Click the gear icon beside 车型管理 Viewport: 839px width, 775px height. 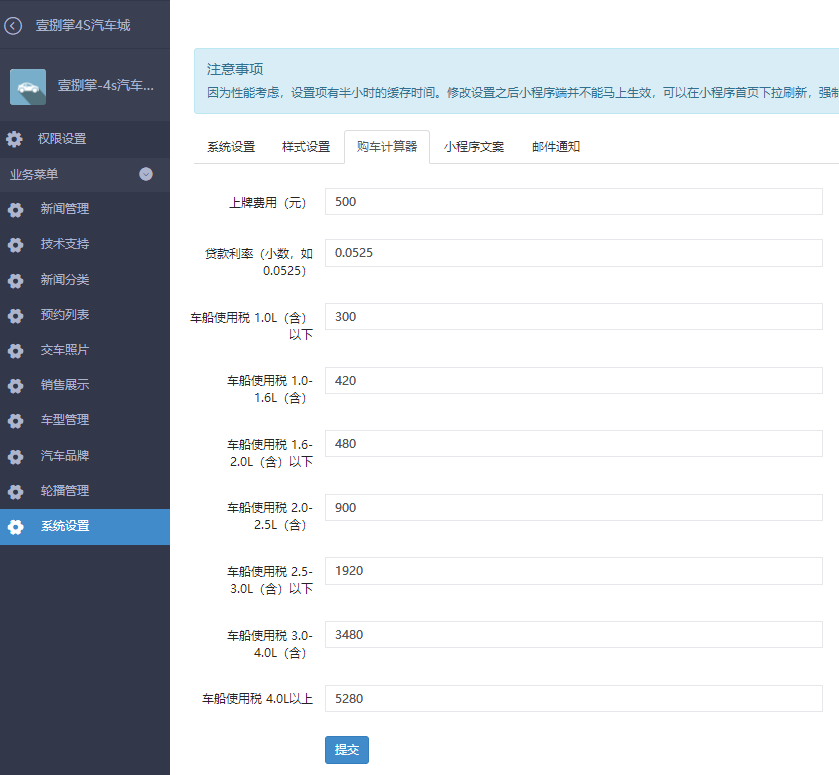click(16, 421)
